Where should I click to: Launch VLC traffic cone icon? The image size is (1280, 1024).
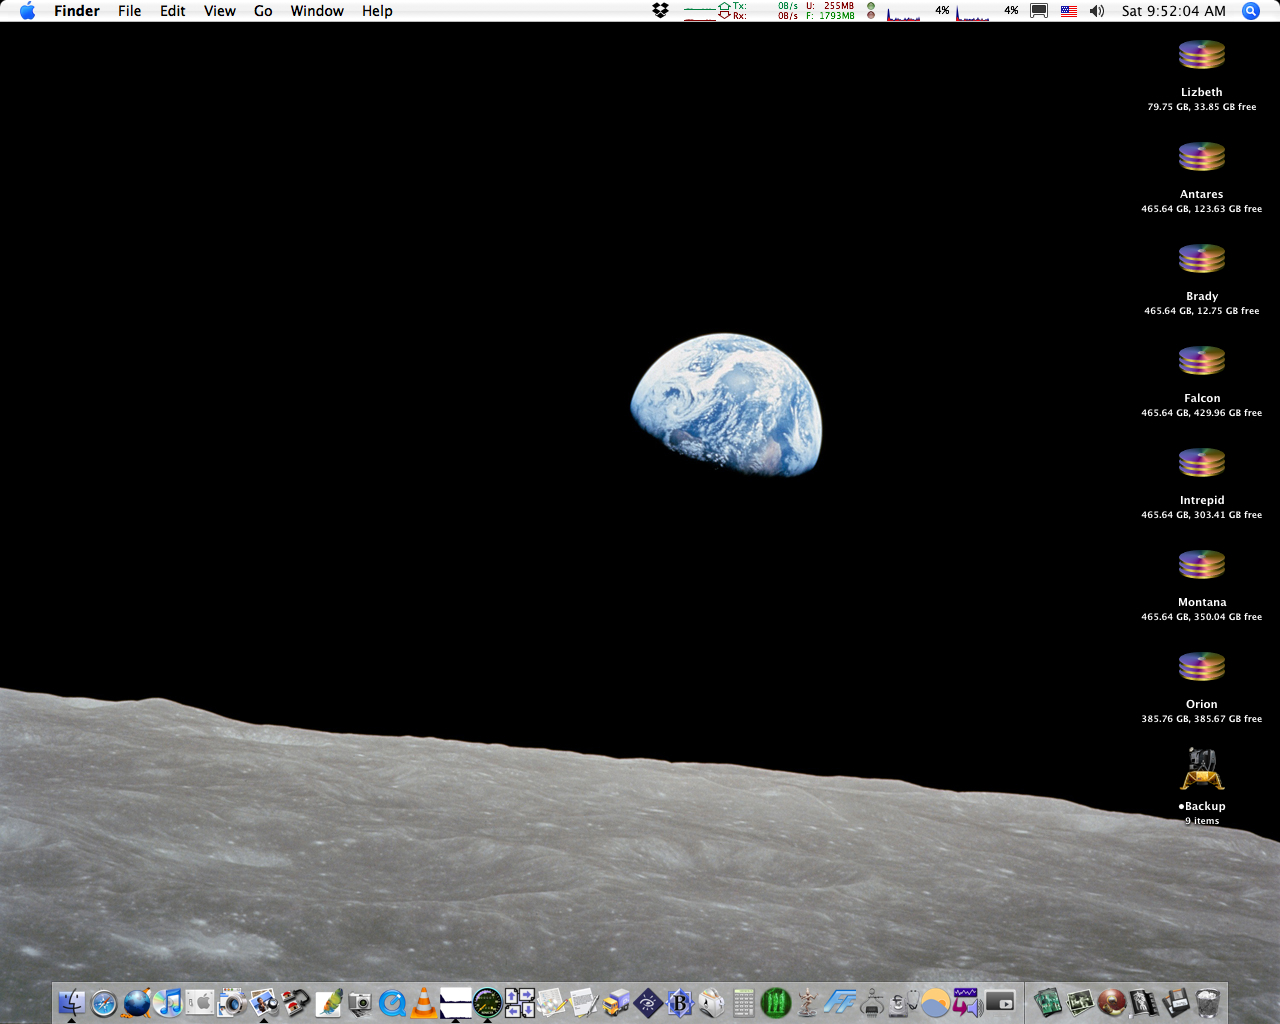click(x=424, y=1002)
